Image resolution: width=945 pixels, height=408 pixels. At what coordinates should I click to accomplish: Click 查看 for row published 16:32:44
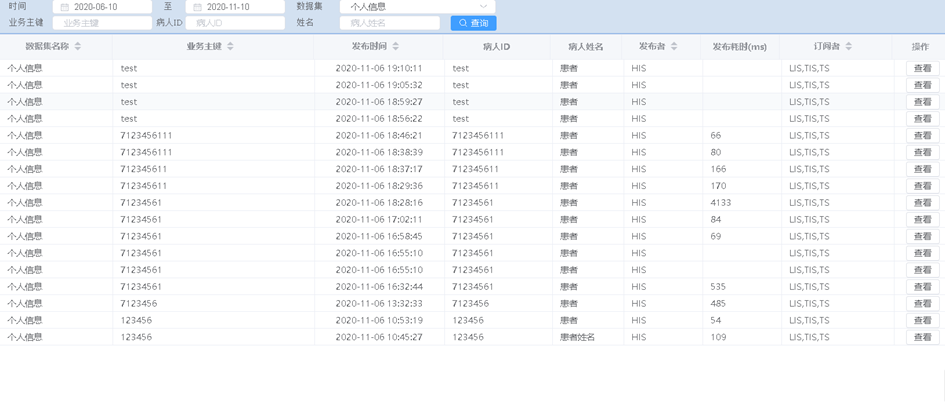click(x=923, y=287)
